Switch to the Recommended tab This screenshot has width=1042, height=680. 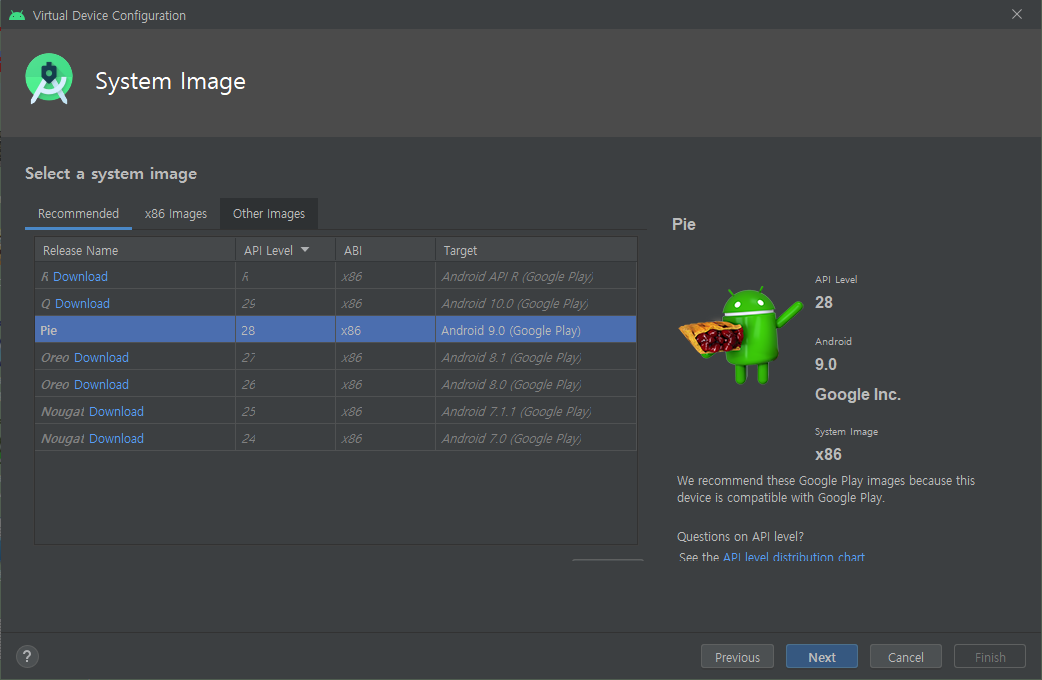coord(78,213)
